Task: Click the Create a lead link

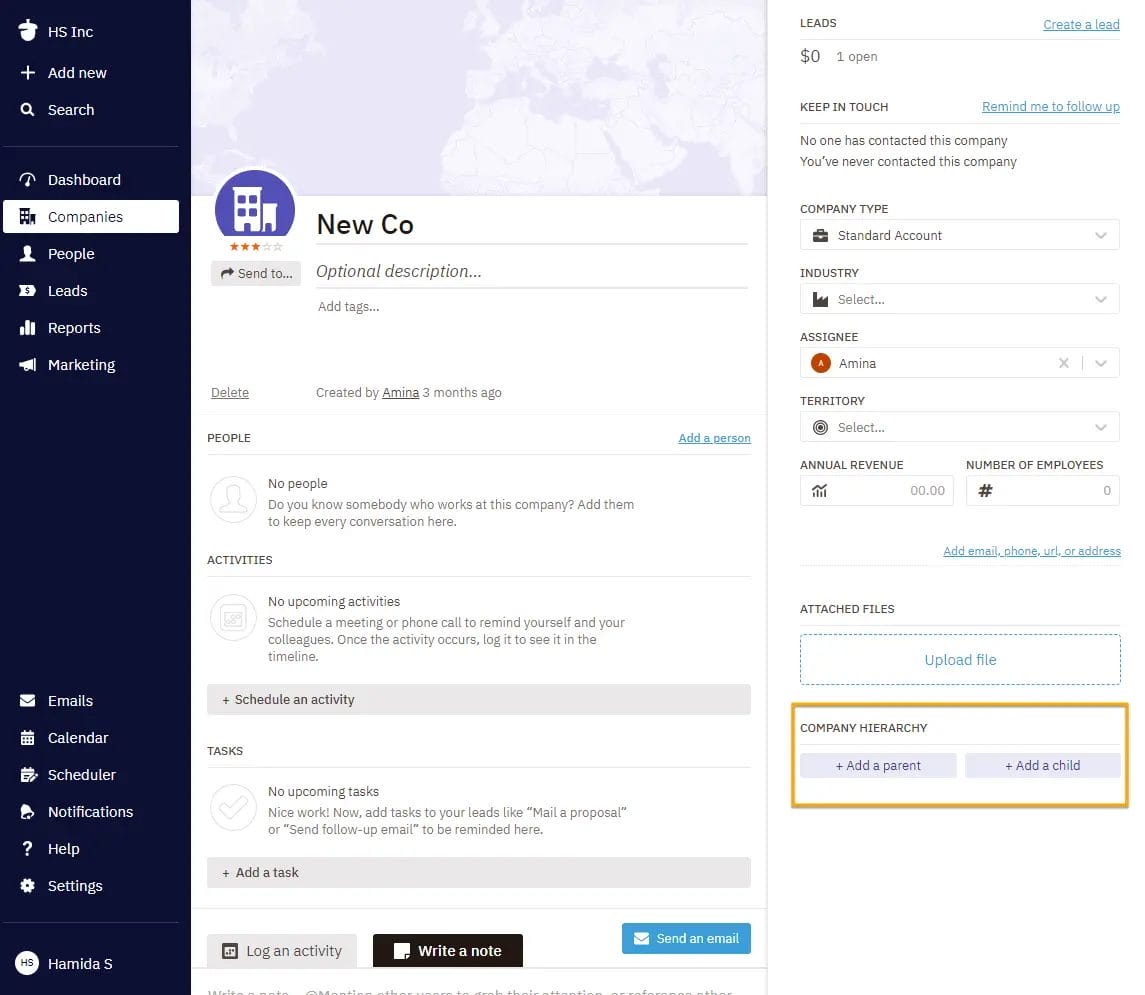Action: pyautogui.click(x=1081, y=24)
